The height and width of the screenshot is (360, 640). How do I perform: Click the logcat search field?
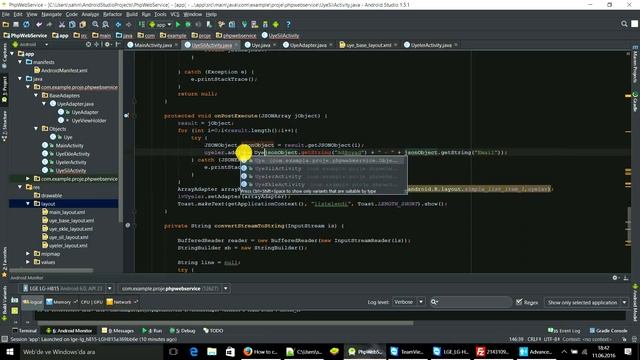point(471,302)
